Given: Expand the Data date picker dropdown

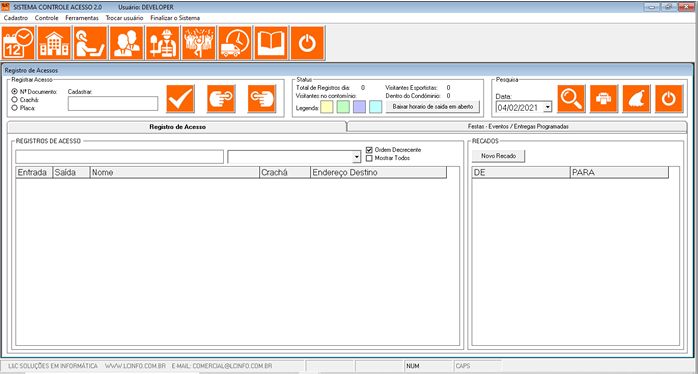Looking at the screenshot, I should pos(548,107).
